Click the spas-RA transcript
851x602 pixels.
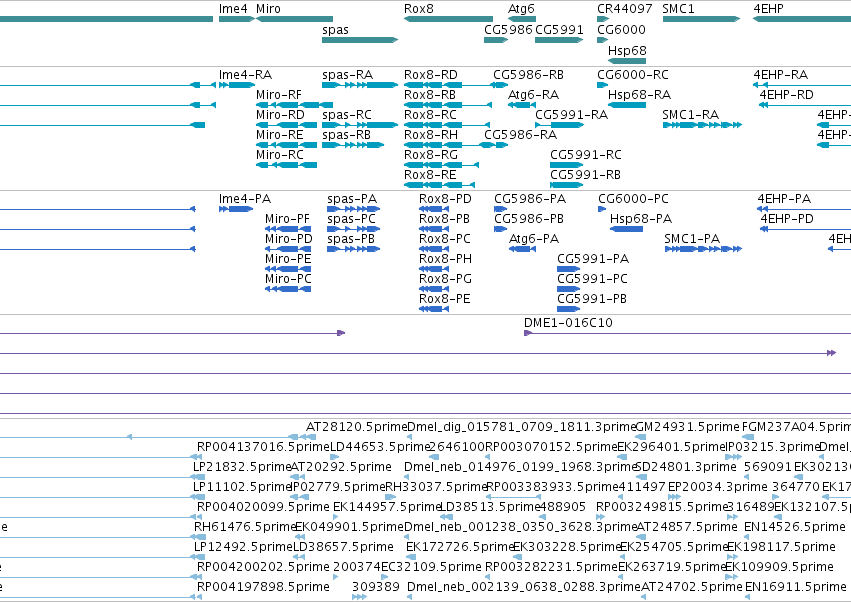coord(360,85)
